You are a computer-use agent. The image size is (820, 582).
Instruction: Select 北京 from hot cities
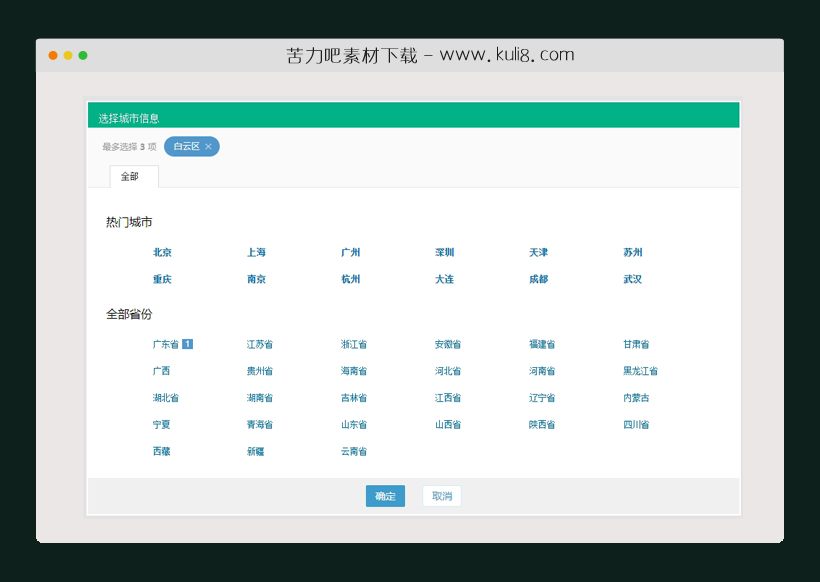(x=161, y=252)
